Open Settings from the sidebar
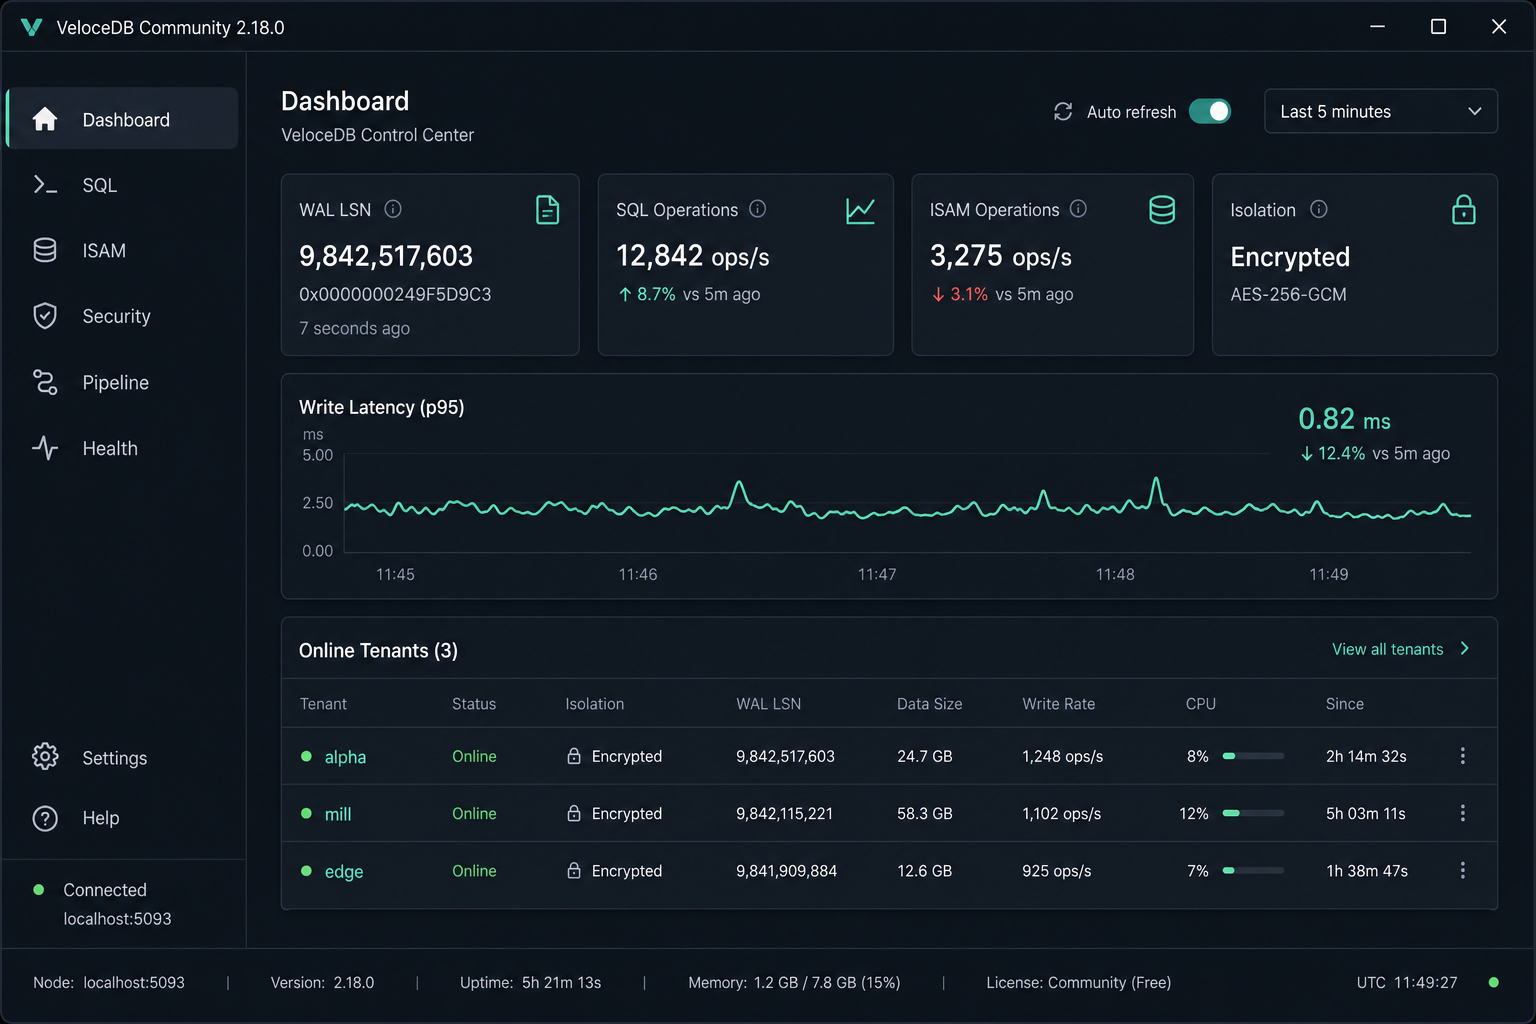Screen dimensions: 1536x1024 click(x=122, y=758)
